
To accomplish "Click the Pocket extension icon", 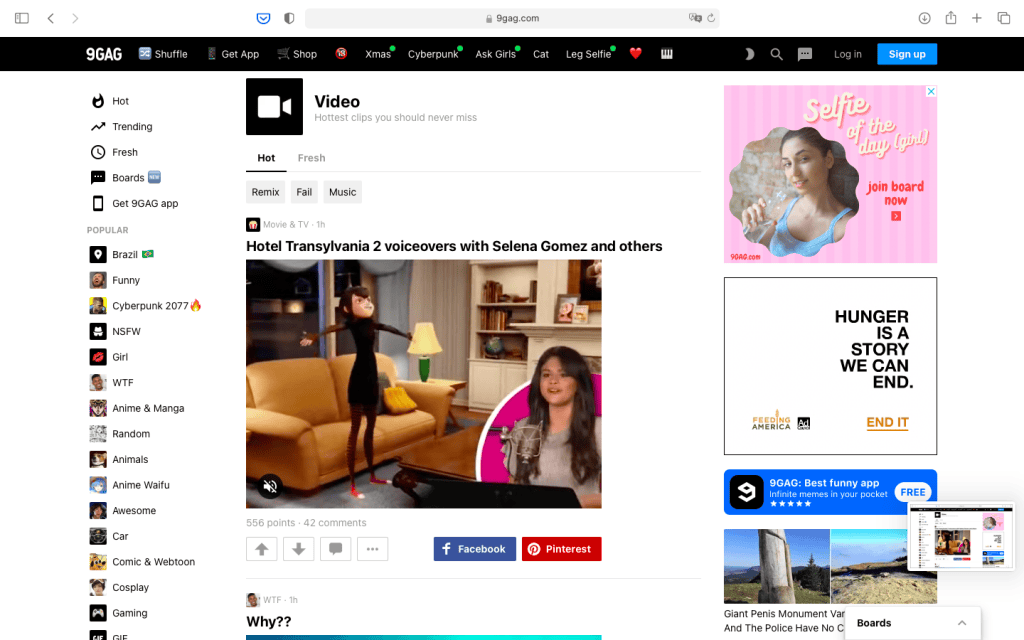I will pyautogui.click(x=263, y=18).
